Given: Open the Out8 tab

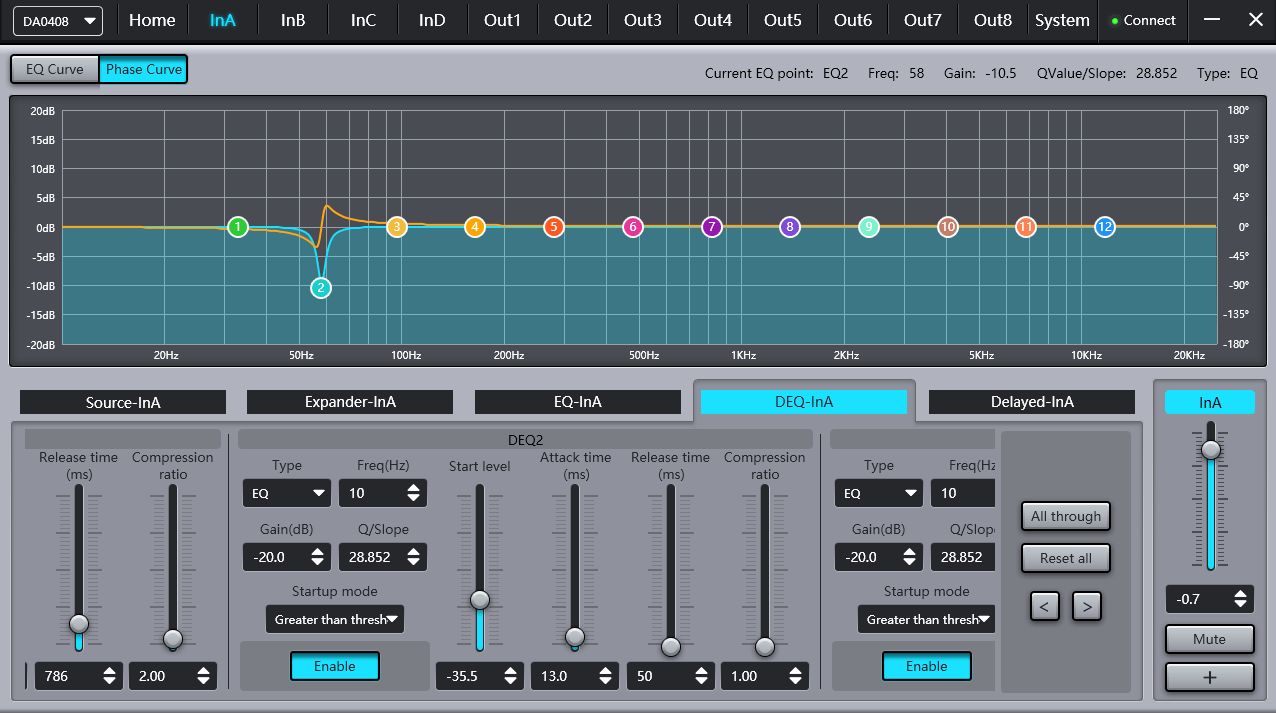Looking at the screenshot, I should pos(993,20).
